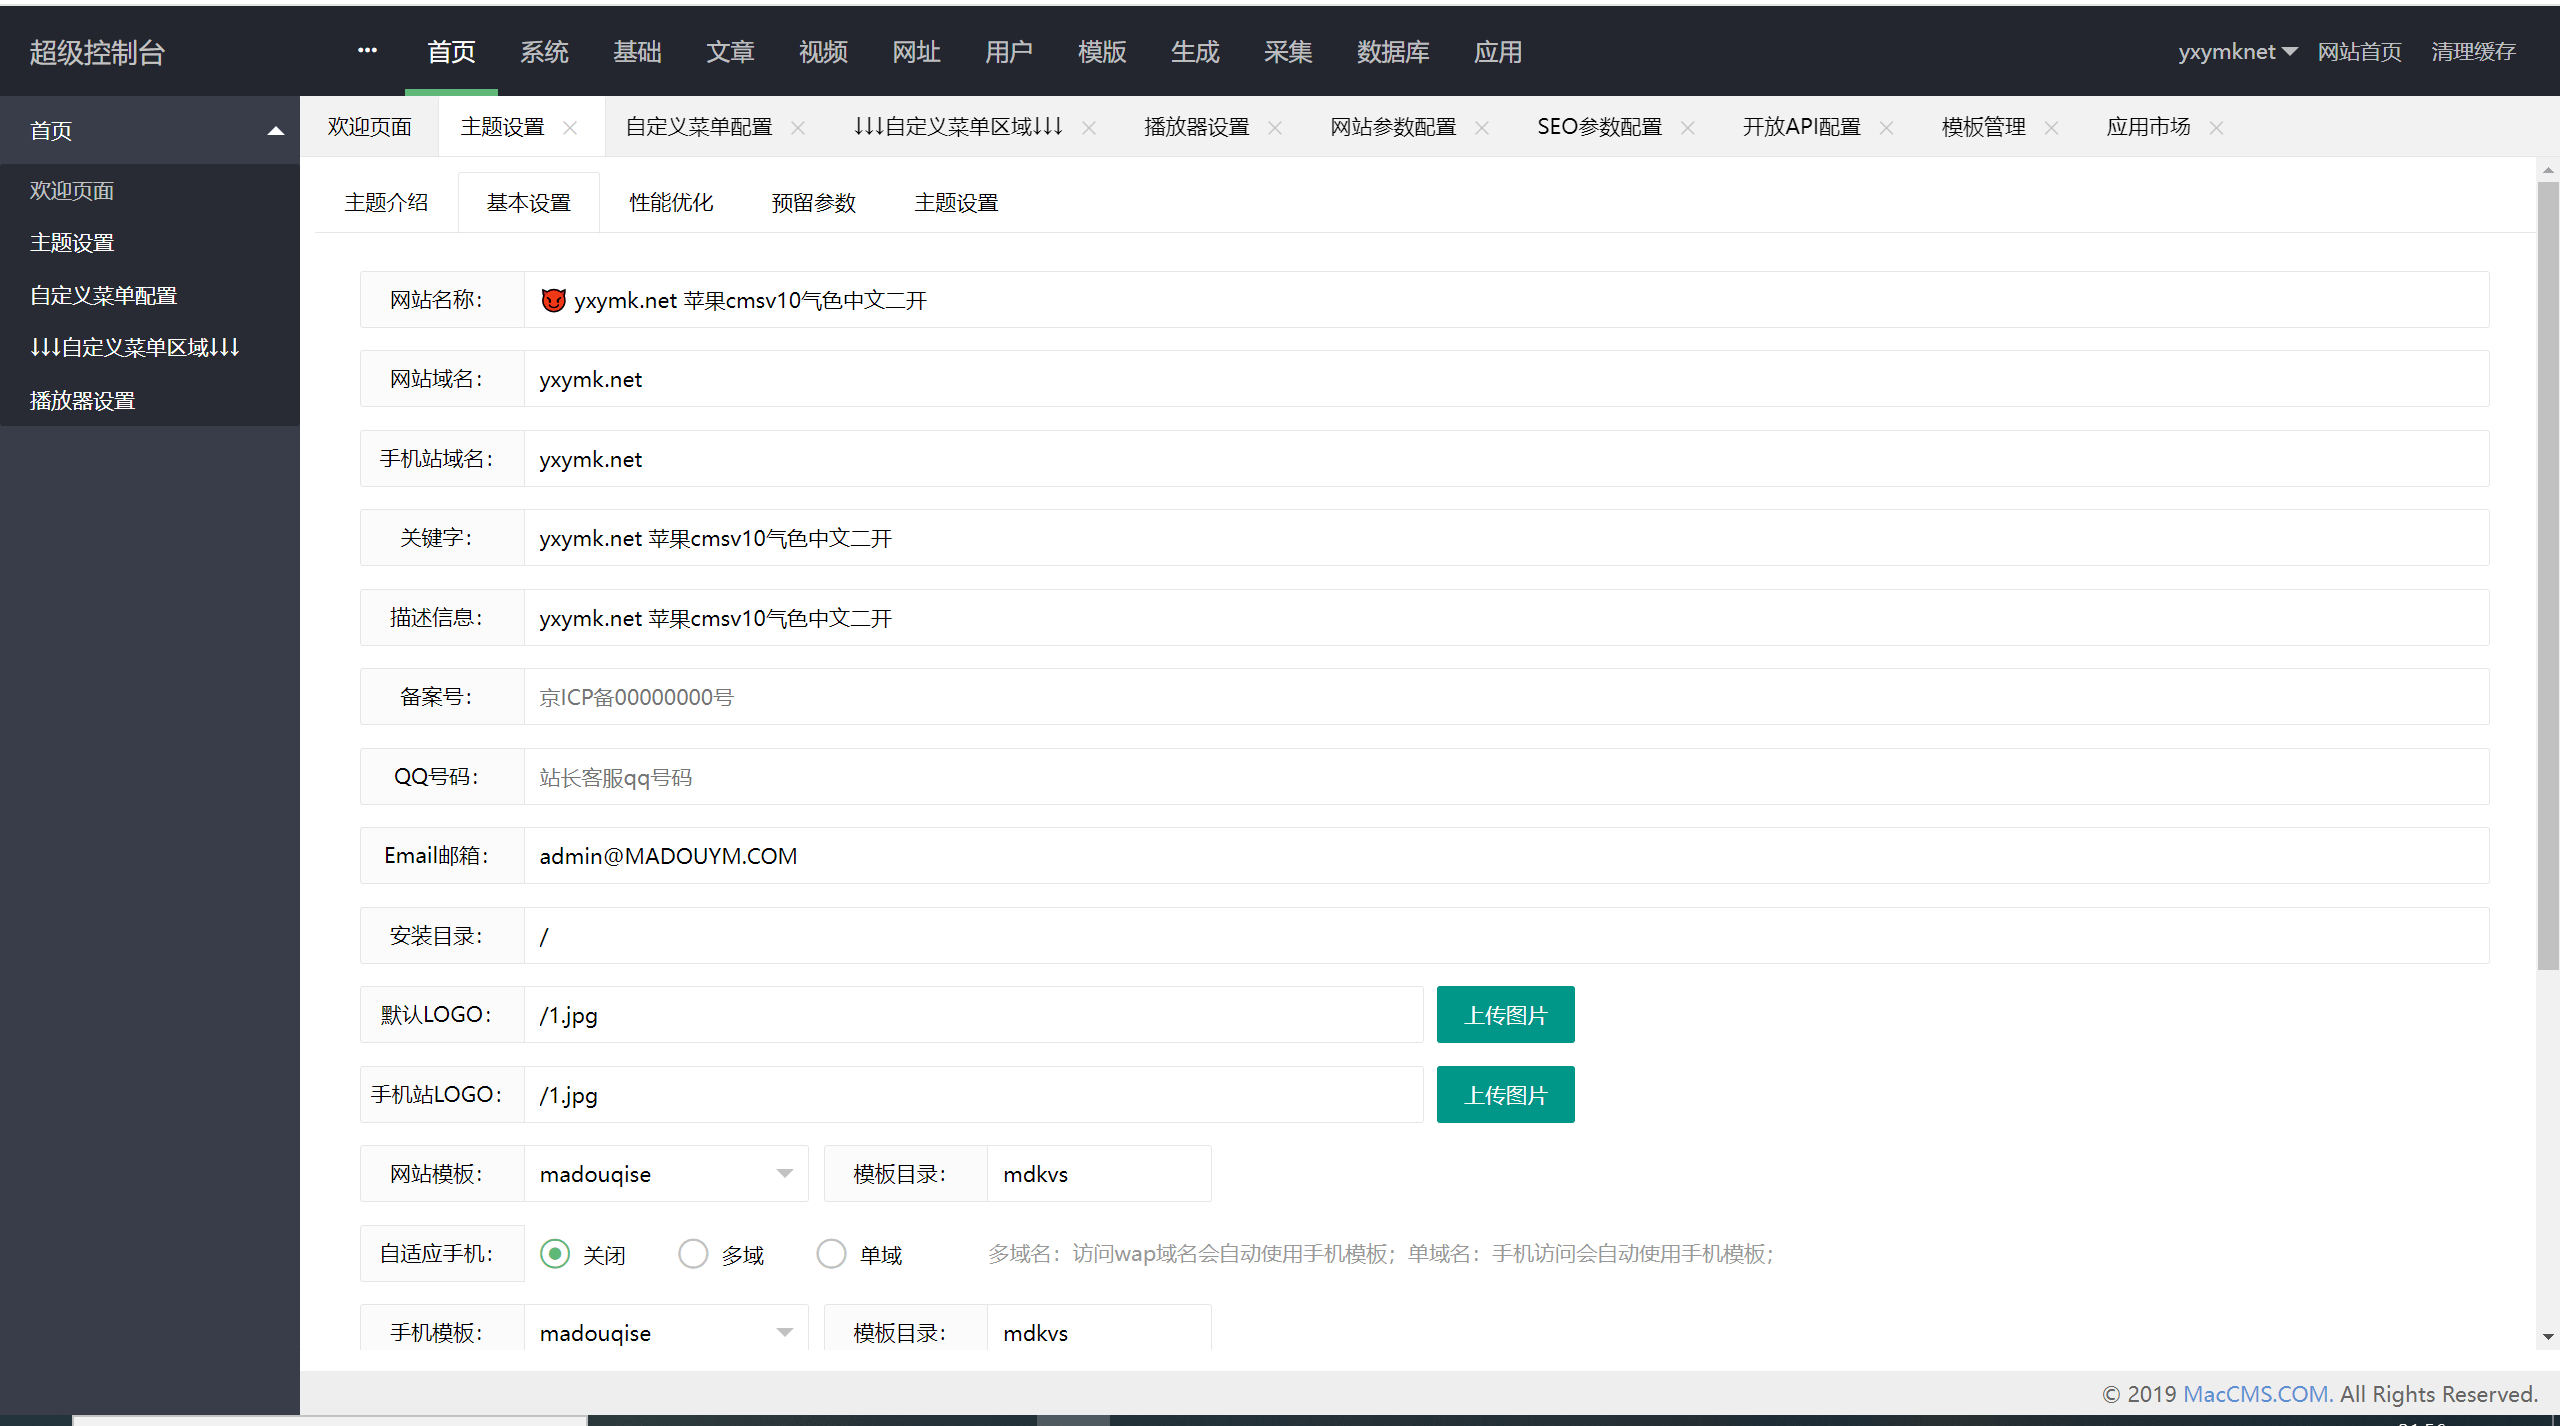
Task: Go to the 首页 top menu
Action: click(451, 52)
